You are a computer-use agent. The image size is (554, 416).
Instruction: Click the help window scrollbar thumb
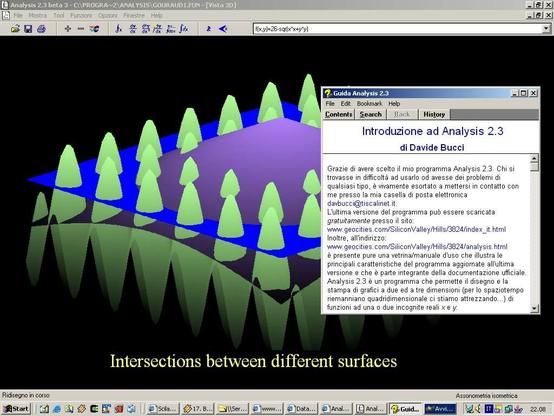pyautogui.click(x=534, y=166)
